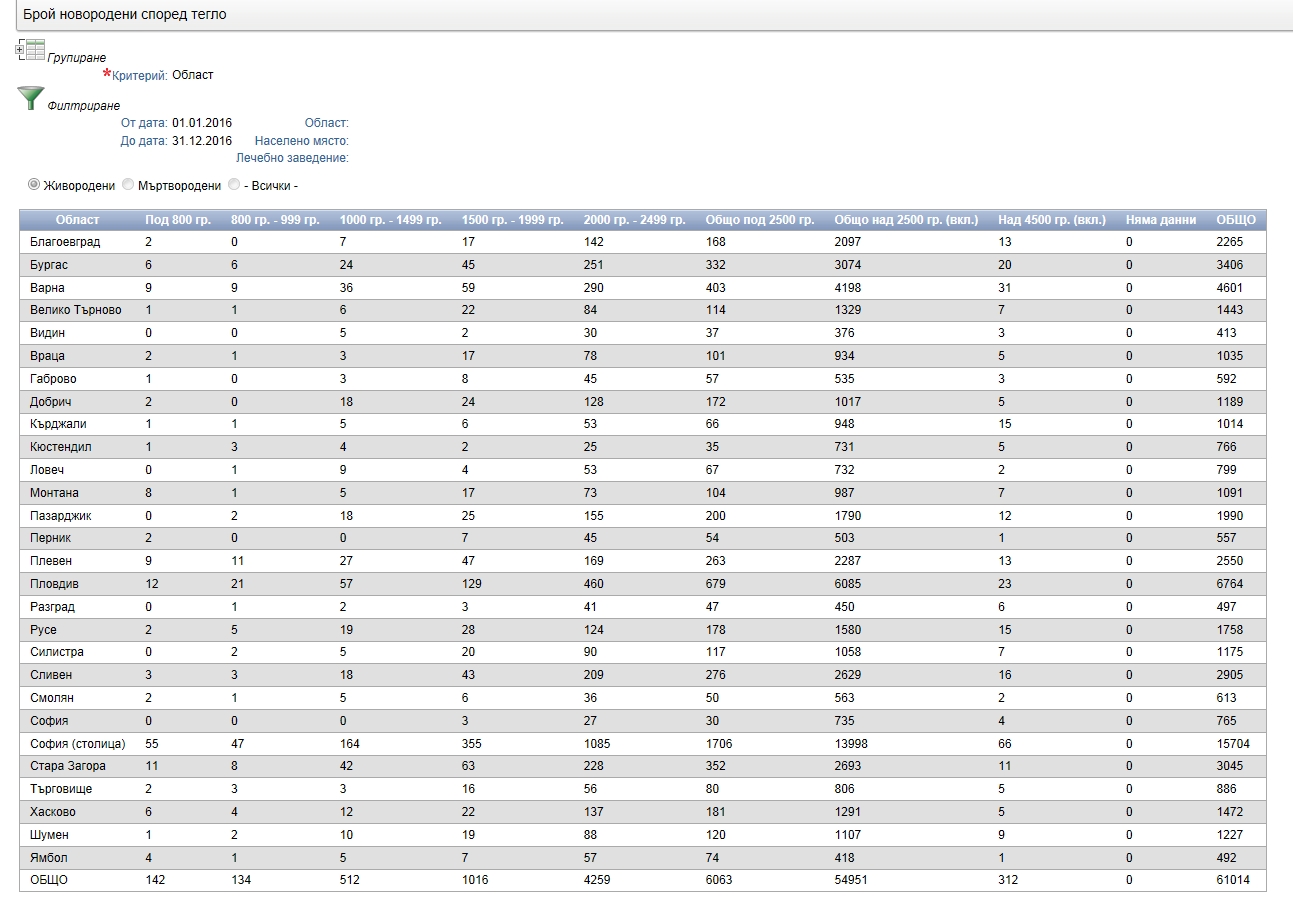
Task: Choose the Всички radio option
Action: click(234, 185)
